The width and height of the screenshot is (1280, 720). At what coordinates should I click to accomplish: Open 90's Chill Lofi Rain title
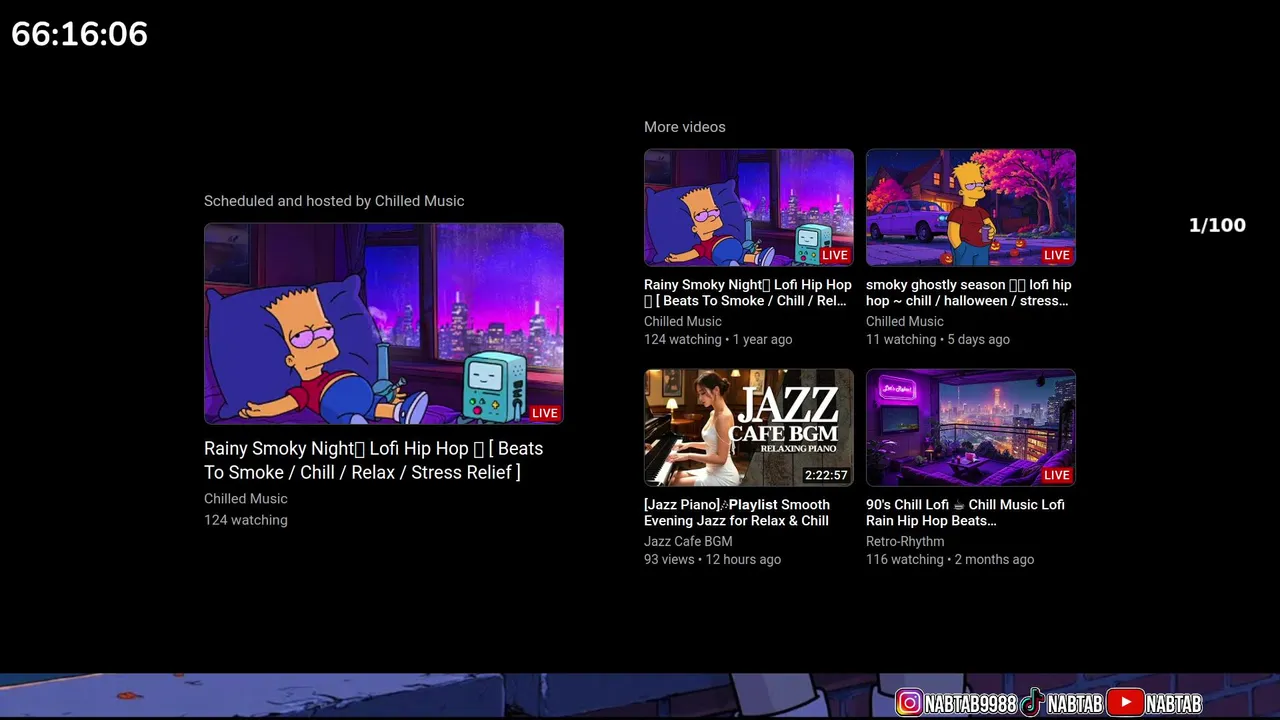[965, 513]
